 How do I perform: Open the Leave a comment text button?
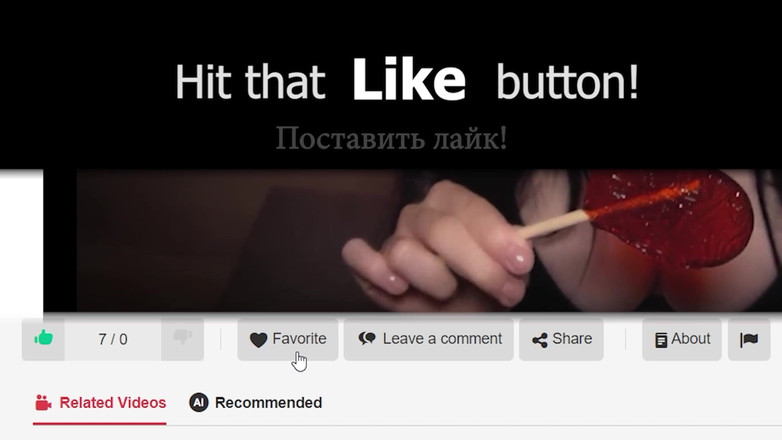point(442,339)
